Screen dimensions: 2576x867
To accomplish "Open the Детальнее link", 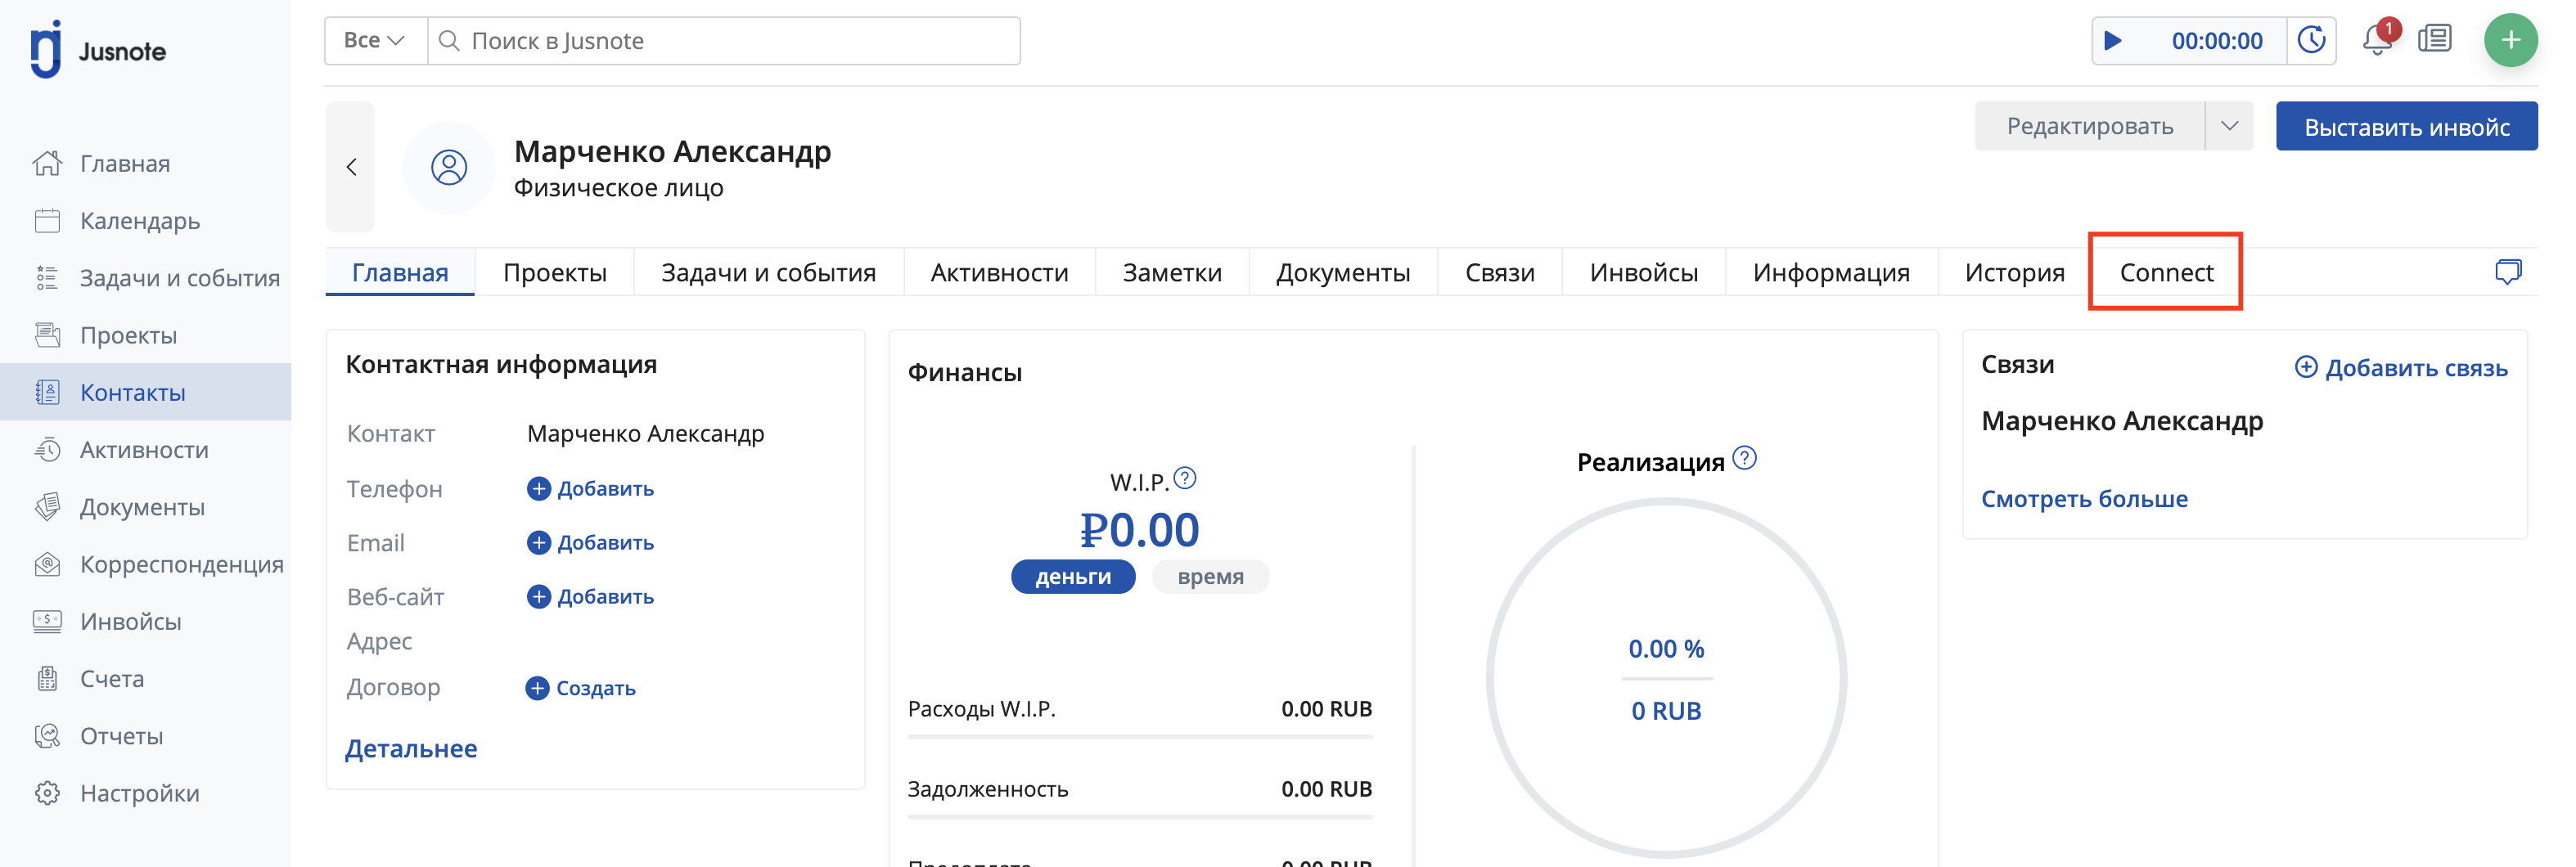I will point(411,748).
